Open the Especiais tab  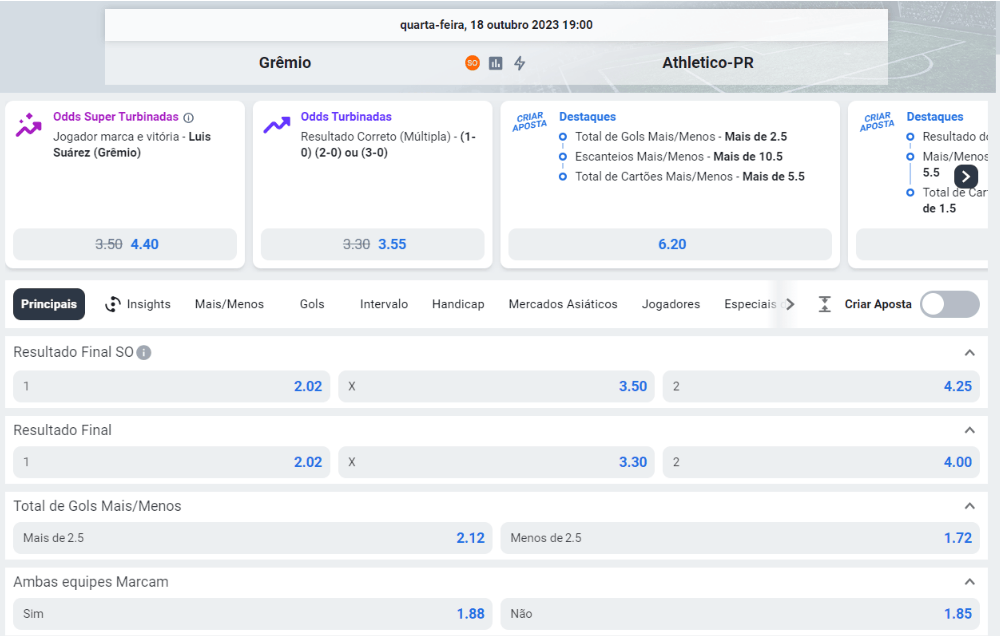click(x=751, y=304)
